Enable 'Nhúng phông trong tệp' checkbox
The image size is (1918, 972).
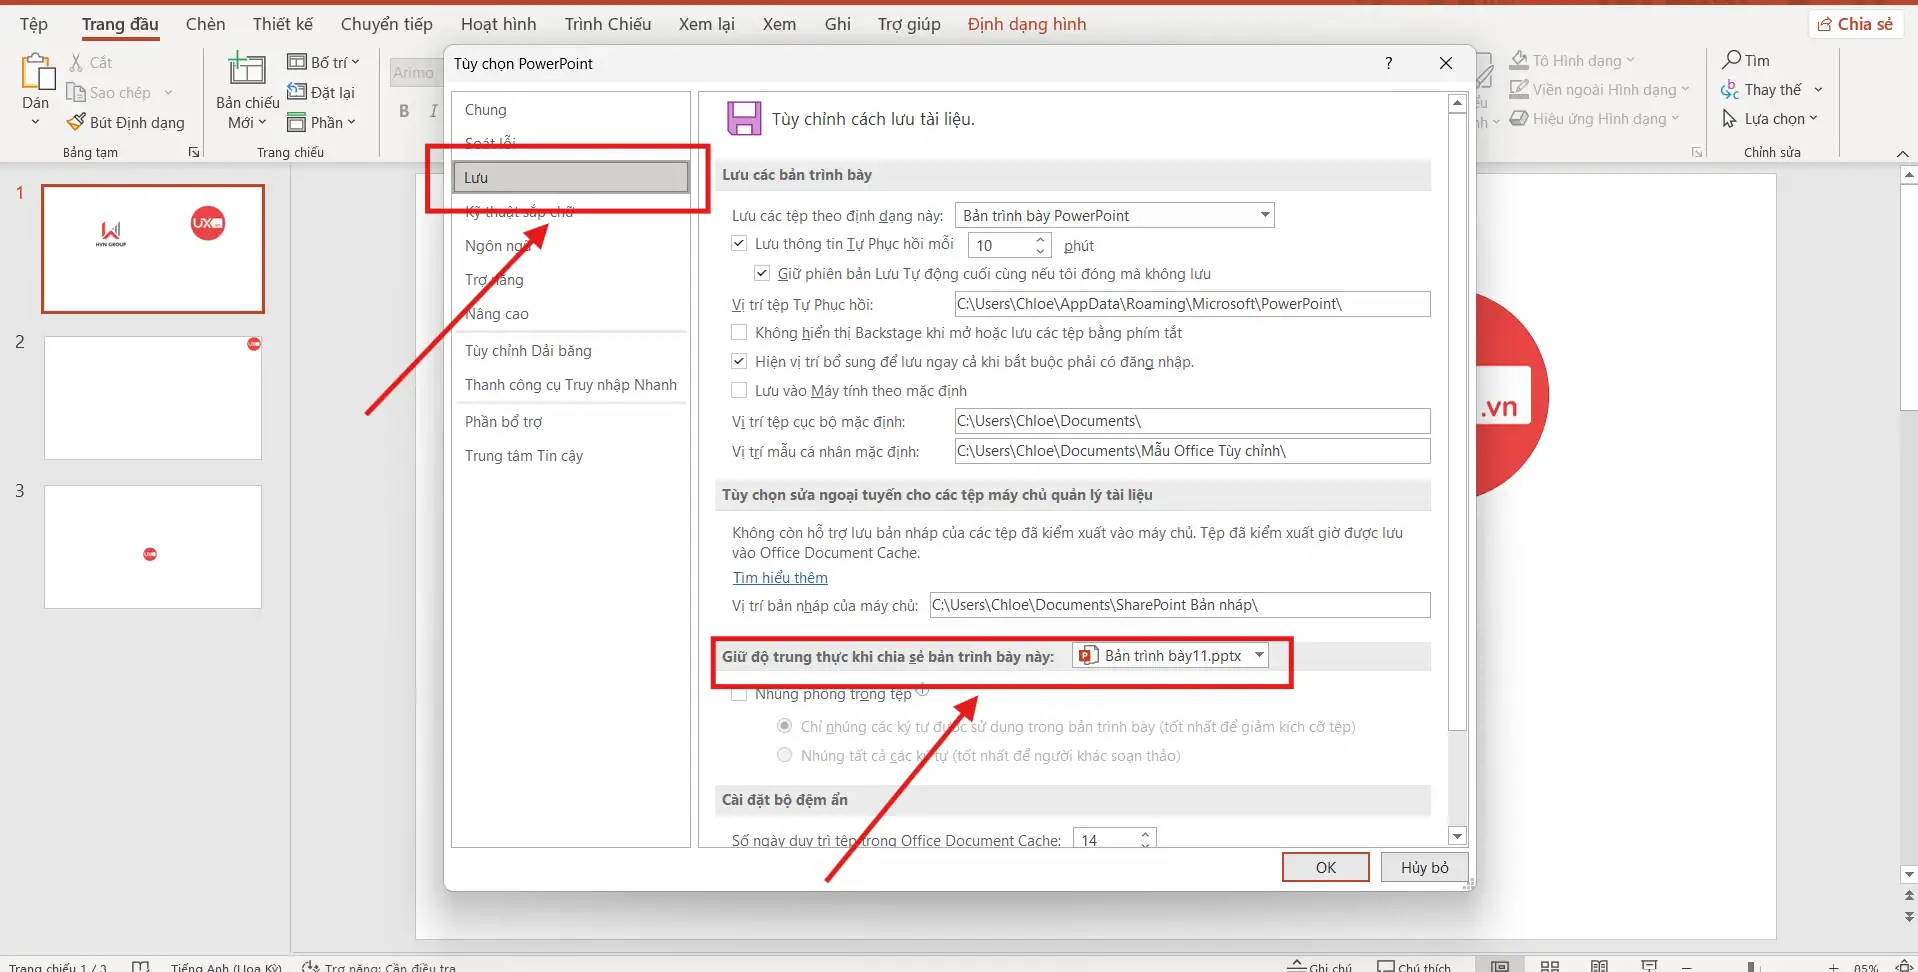click(739, 694)
